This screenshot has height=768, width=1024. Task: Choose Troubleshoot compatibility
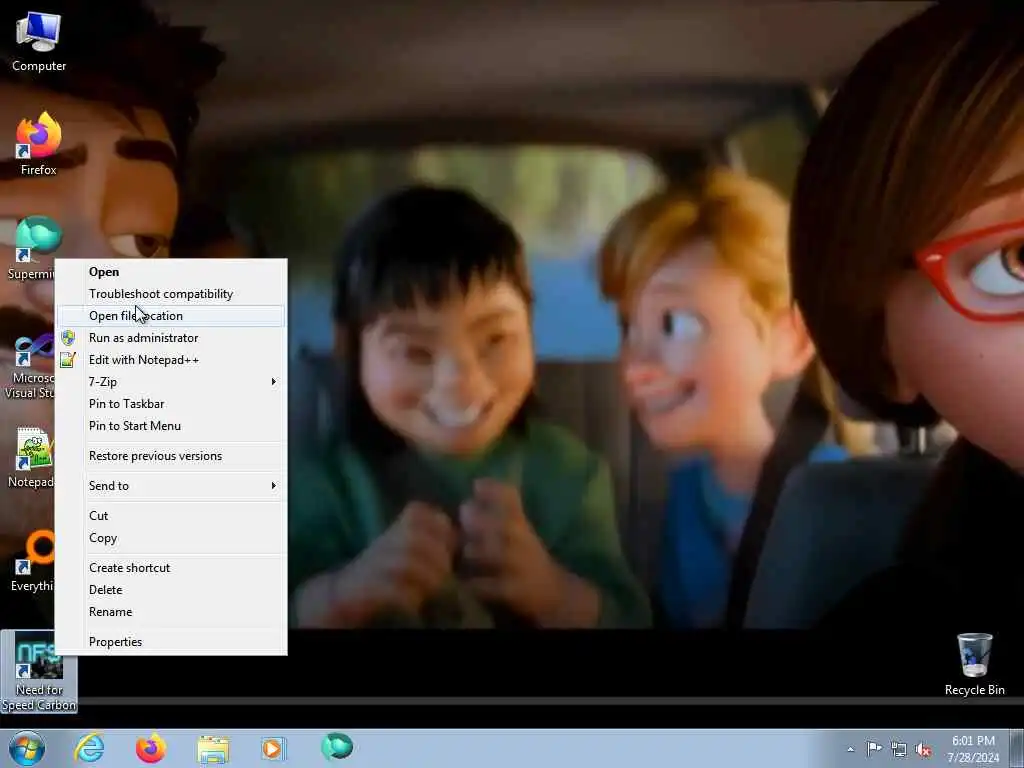coord(171,294)
